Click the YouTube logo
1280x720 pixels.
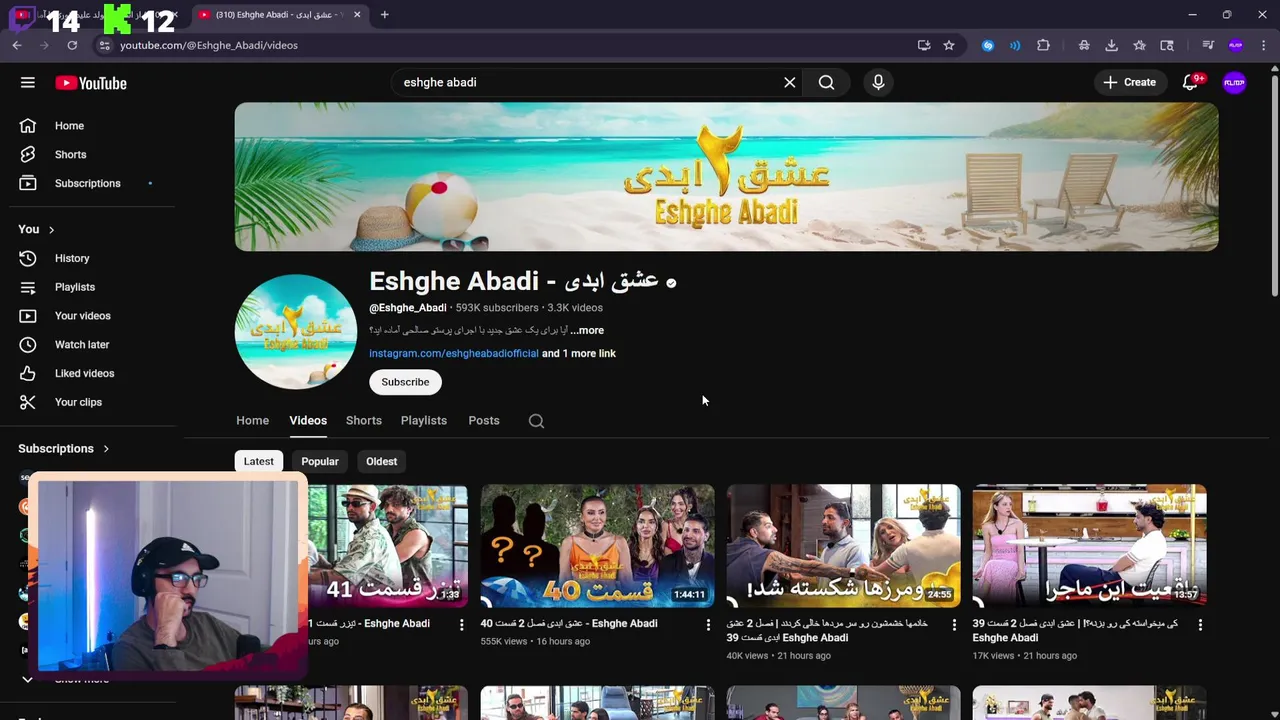pyautogui.click(x=91, y=83)
